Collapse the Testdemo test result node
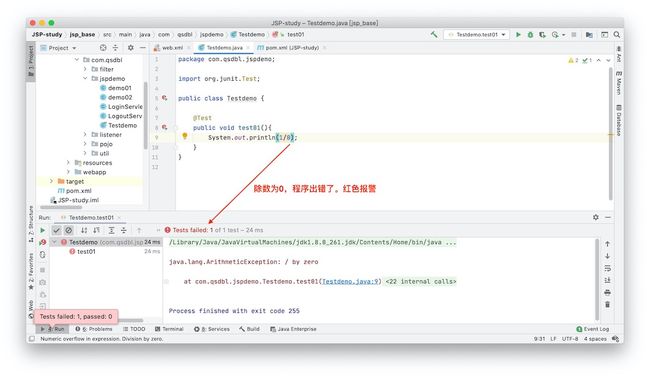 point(54,242)
